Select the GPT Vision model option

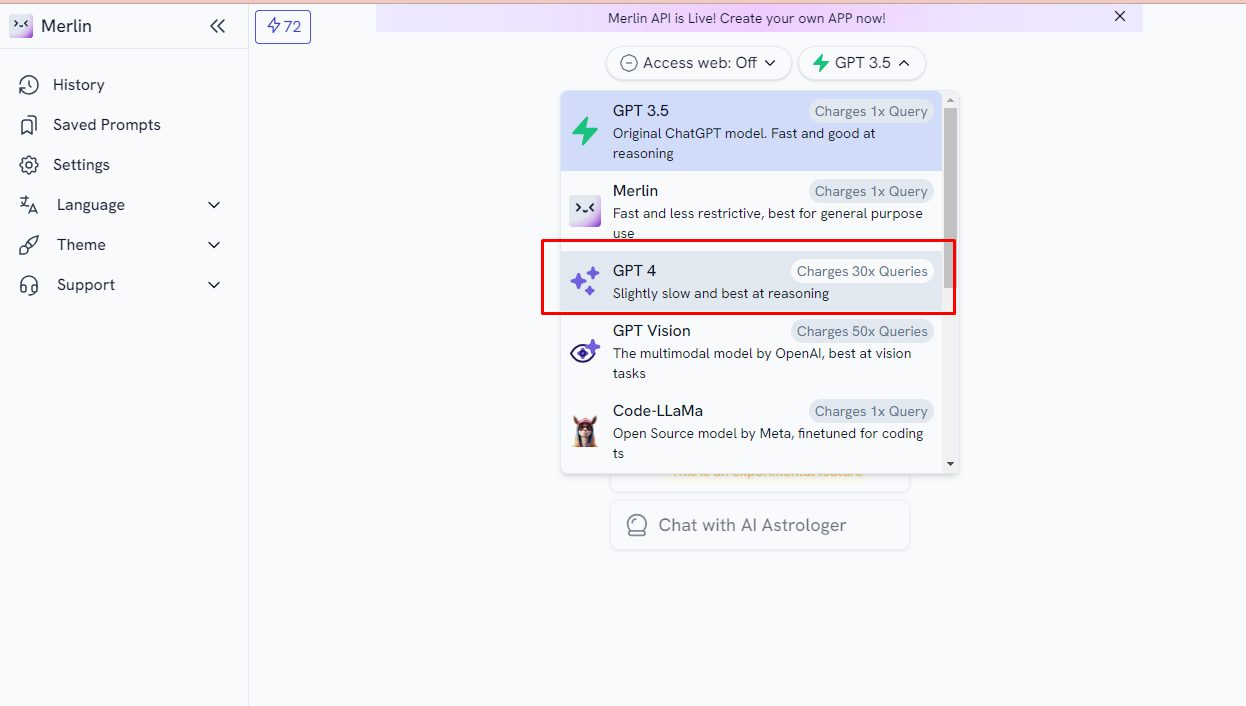[x=751, y=351]
